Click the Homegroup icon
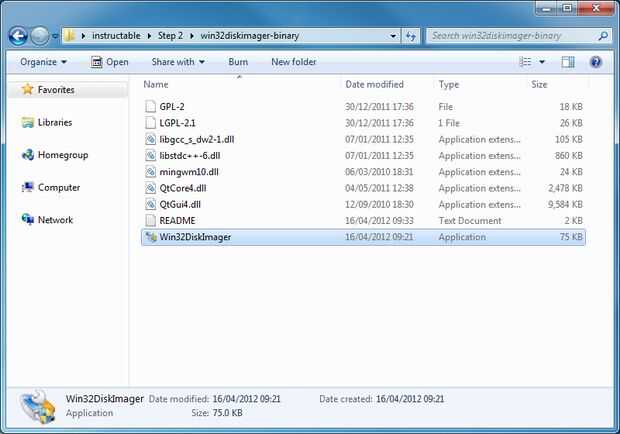 [x=28, y=155]
